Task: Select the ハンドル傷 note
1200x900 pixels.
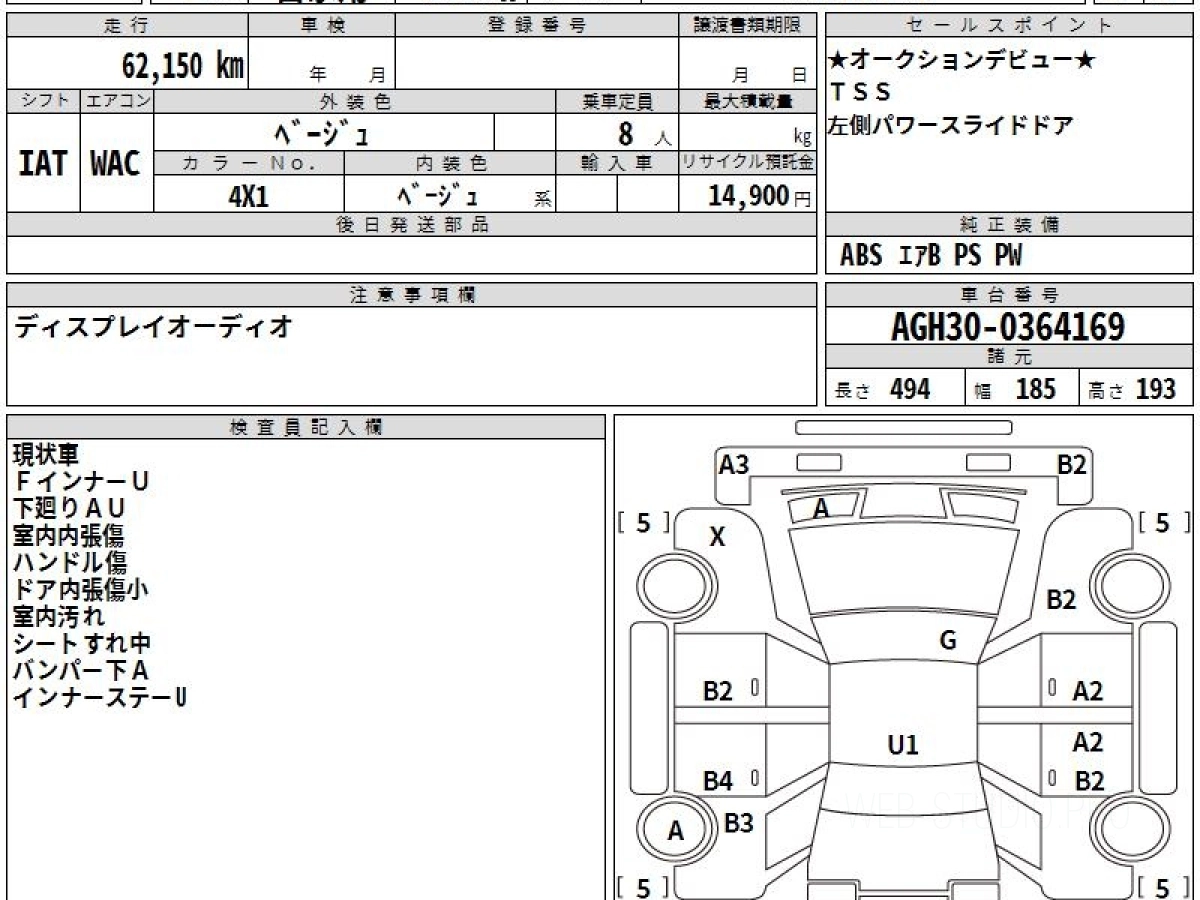Action: (x=70, y=563)
